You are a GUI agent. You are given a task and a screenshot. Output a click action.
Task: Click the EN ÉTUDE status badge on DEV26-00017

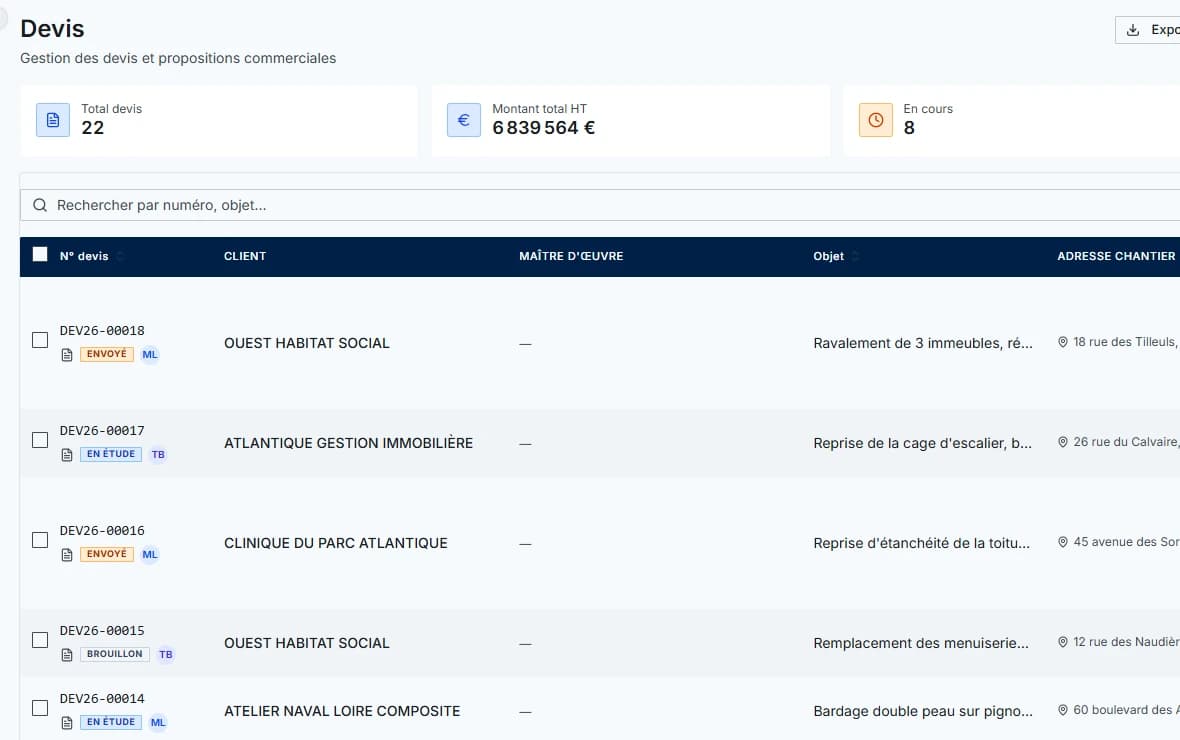111,454
